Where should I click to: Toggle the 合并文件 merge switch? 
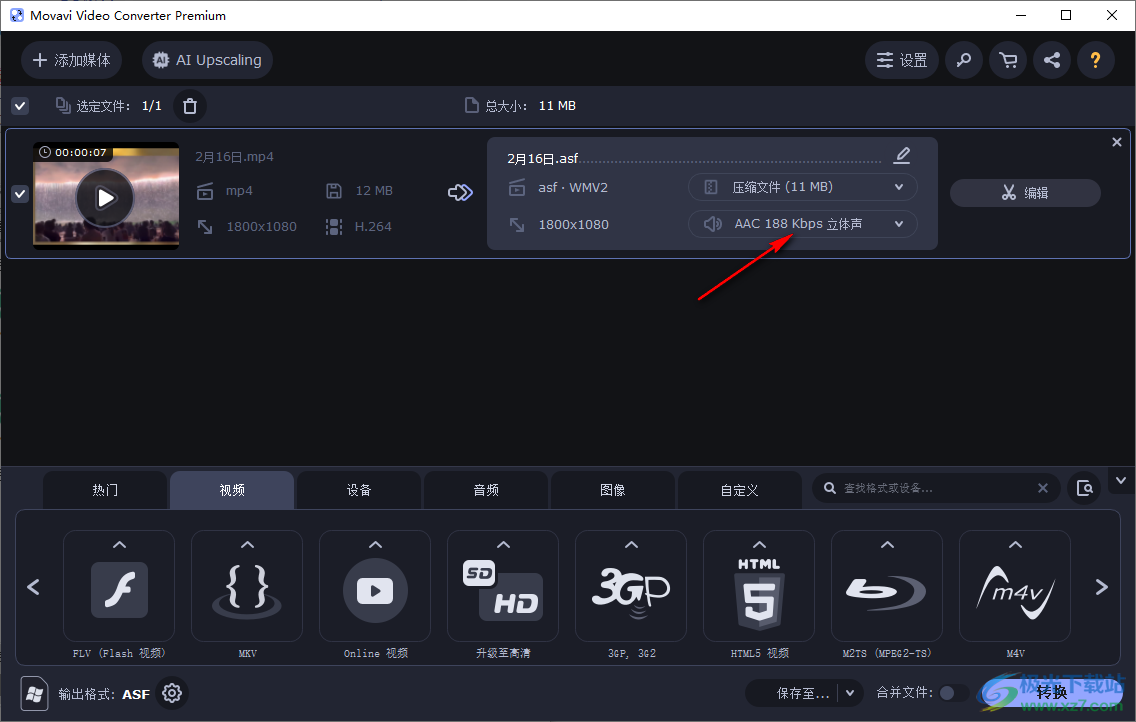click(953, 693)
